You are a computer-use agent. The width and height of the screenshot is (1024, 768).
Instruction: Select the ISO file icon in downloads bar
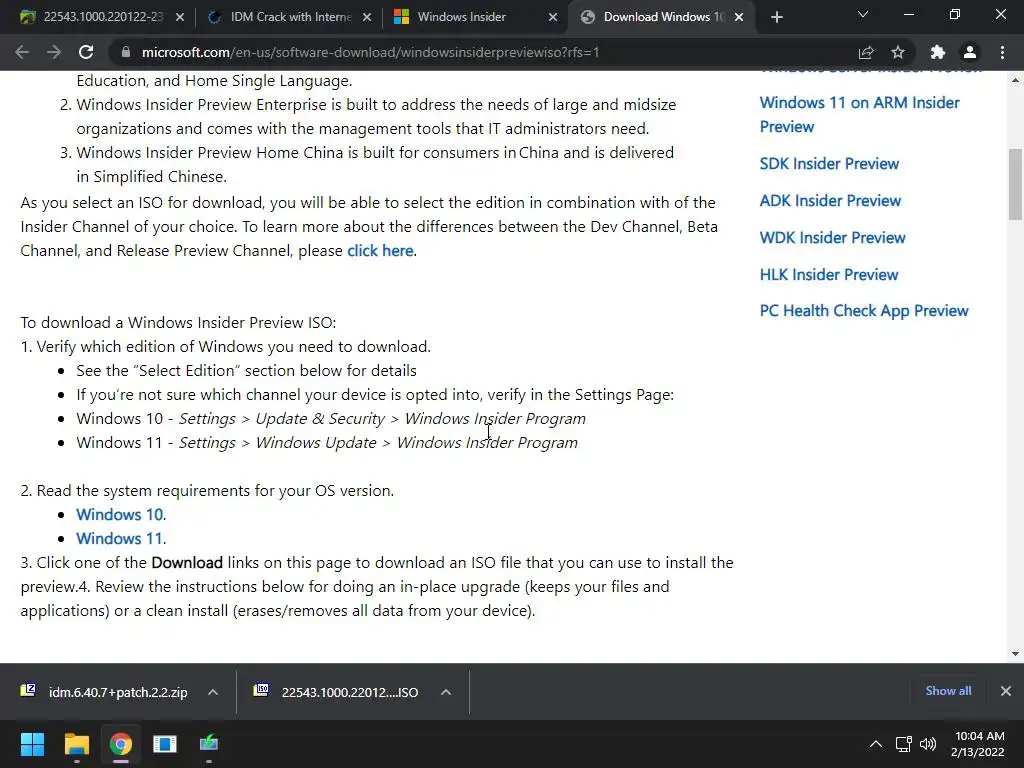tap(261, 690)
